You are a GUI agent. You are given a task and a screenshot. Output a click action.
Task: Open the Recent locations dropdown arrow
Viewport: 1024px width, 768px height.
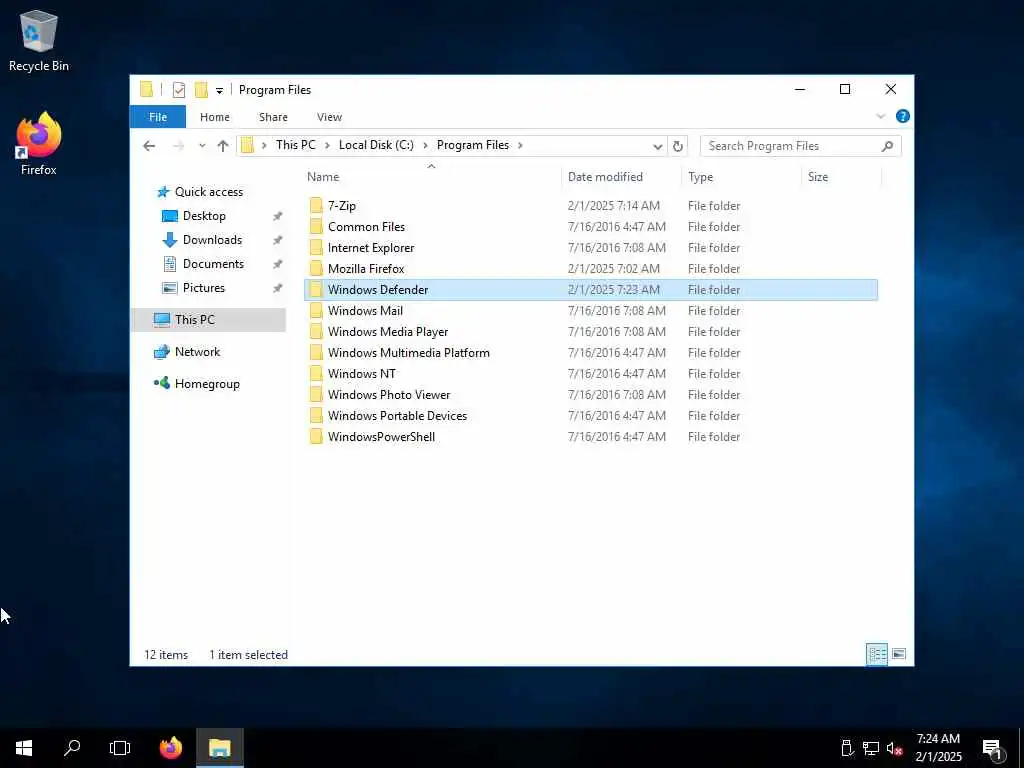point(202,146)
